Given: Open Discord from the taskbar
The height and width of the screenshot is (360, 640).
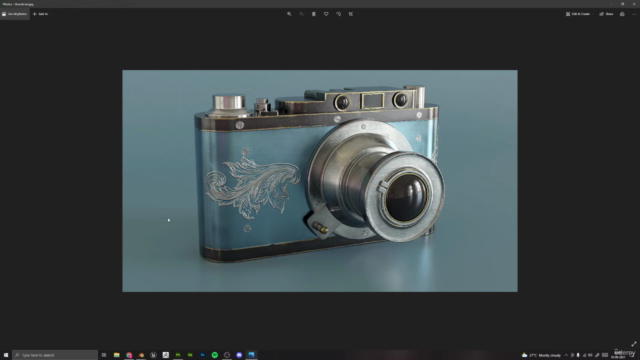Looking at the screenshot, I should (x=239, y=355).
